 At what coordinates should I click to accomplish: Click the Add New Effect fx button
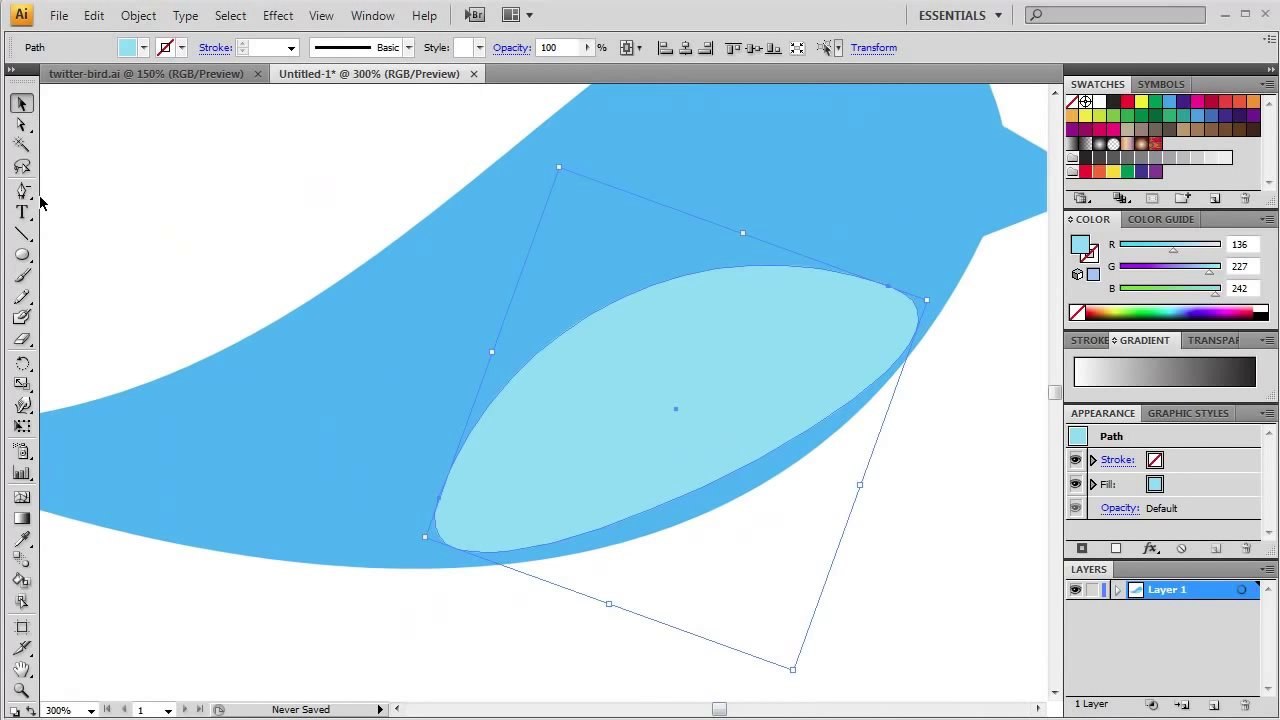click(x=1150, y=549)
